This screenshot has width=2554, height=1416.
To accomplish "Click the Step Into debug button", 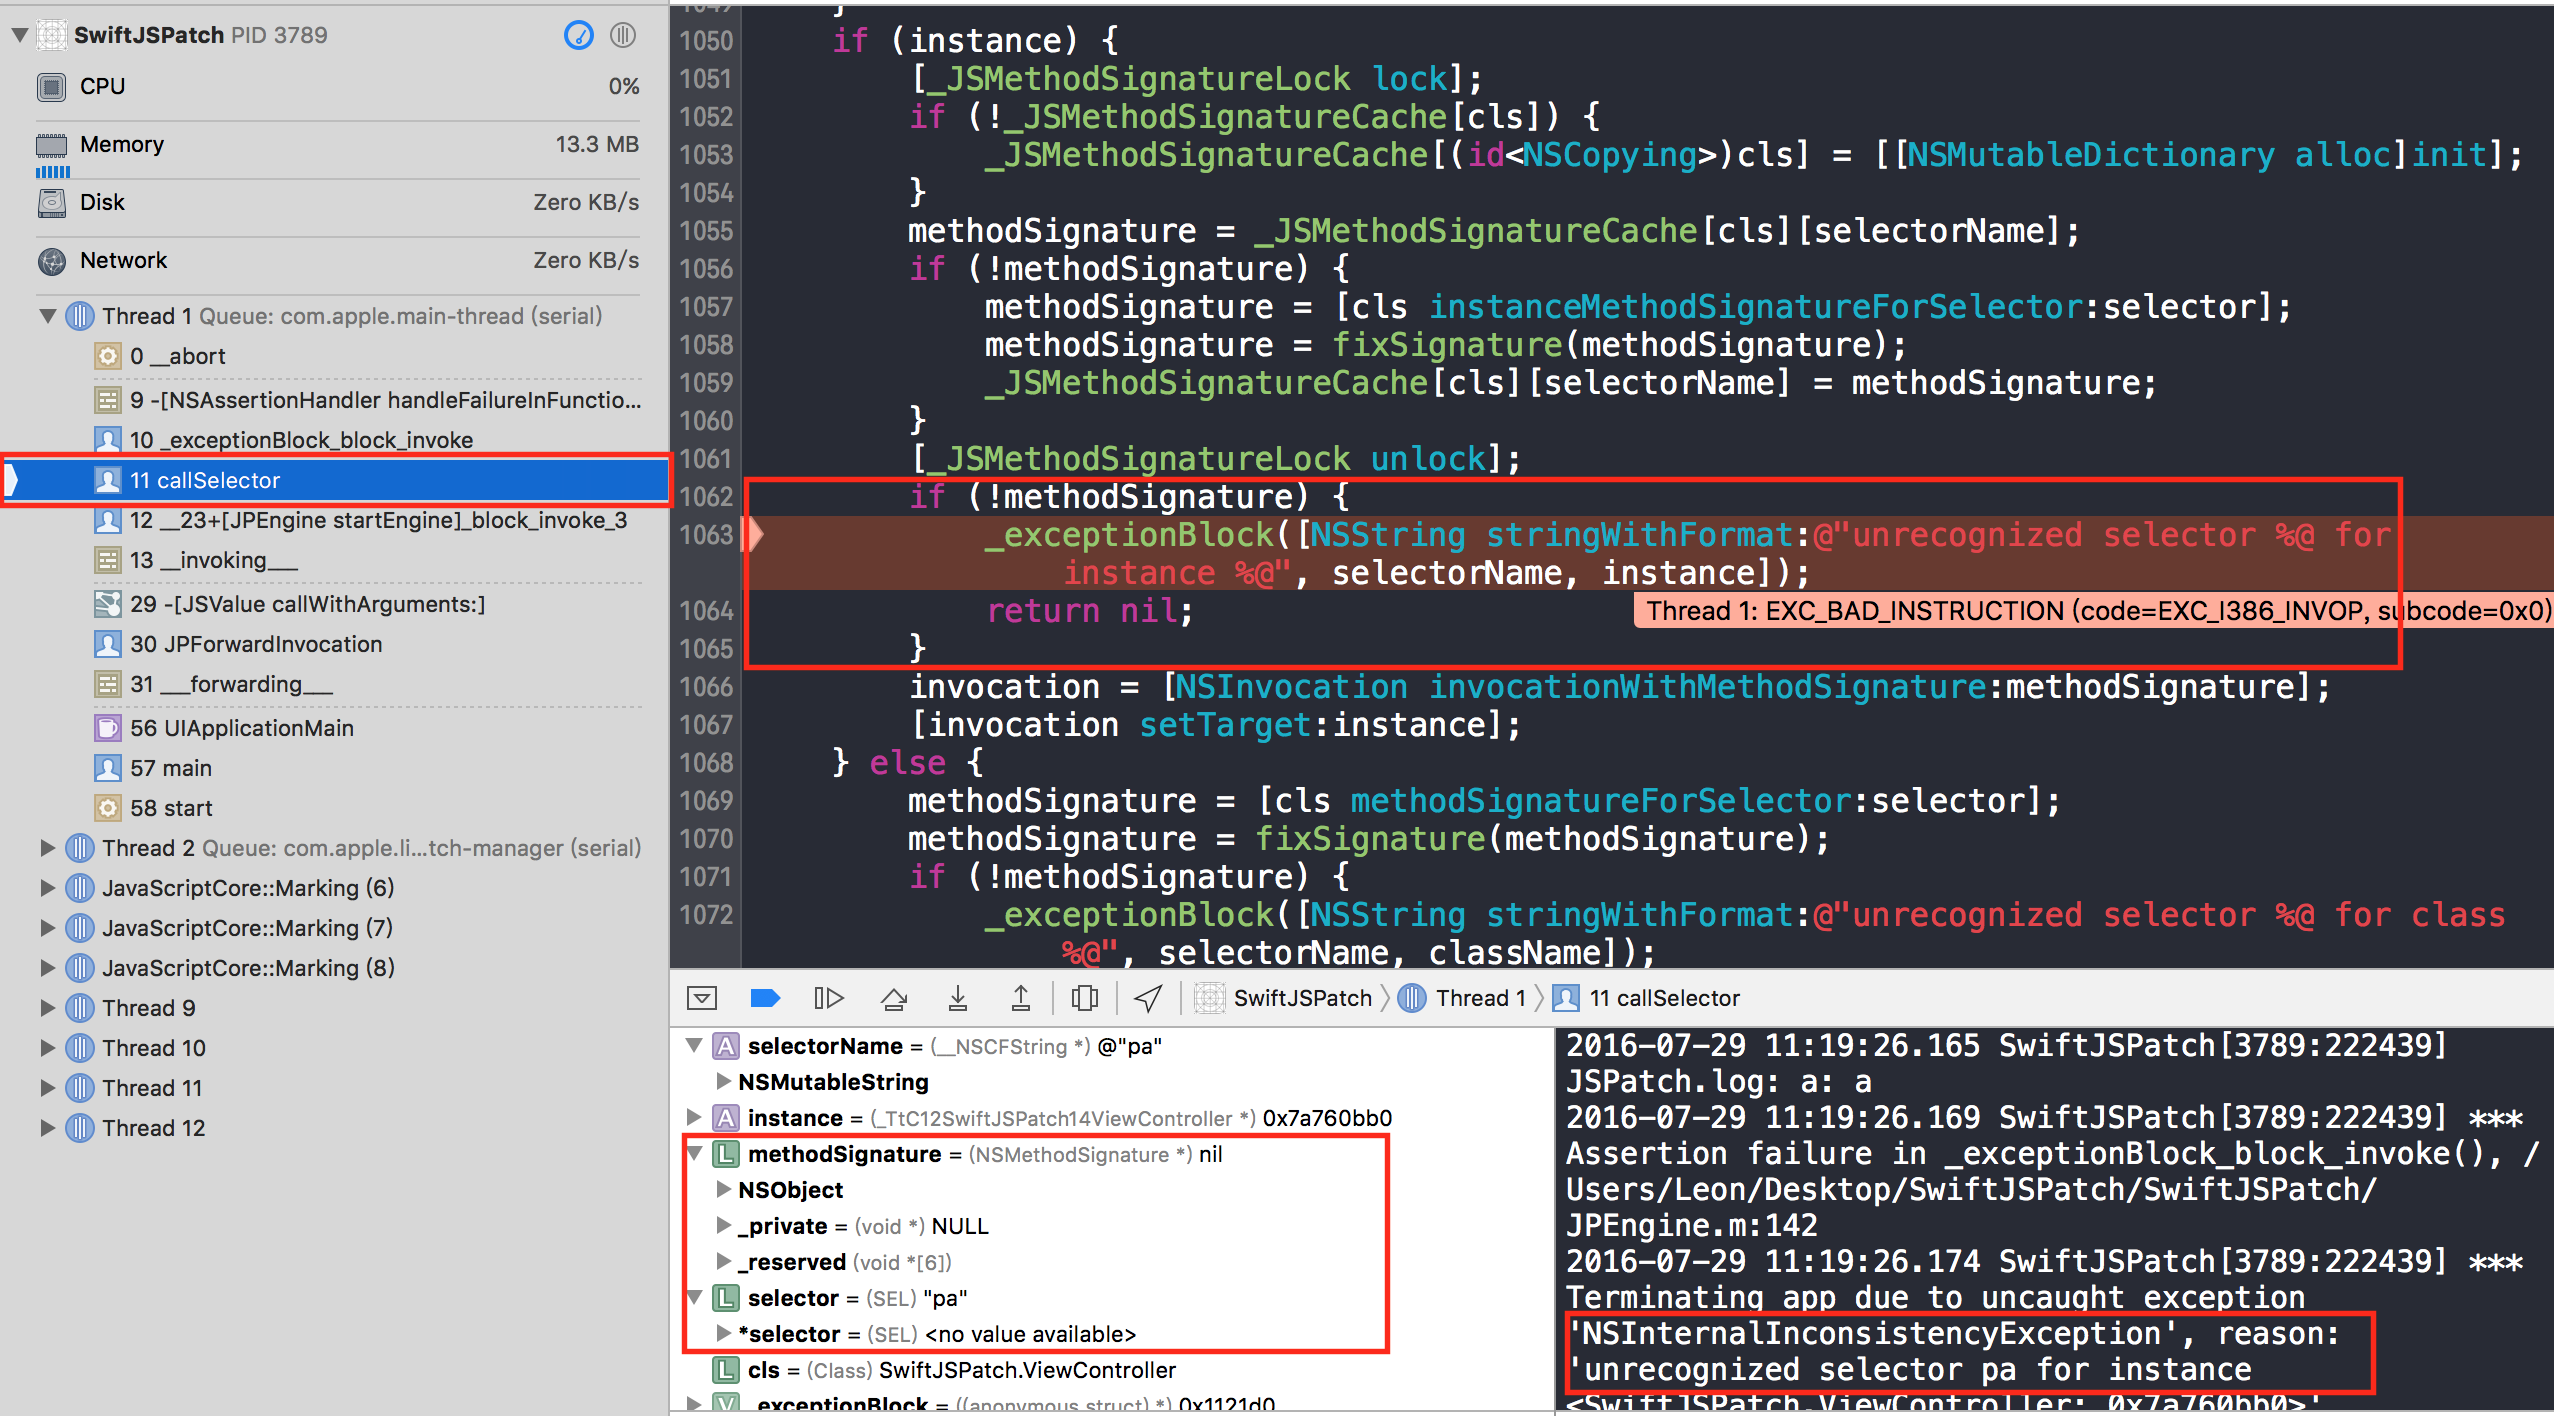I will coord(957,998).
